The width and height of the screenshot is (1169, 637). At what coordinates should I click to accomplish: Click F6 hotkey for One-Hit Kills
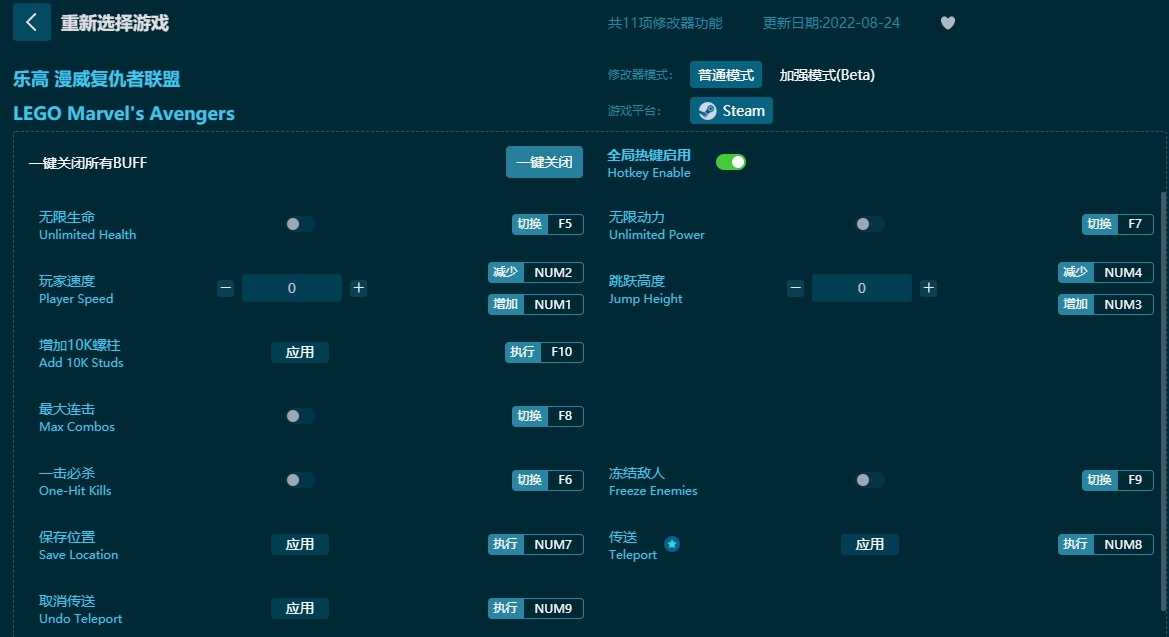tap(547, 480)
